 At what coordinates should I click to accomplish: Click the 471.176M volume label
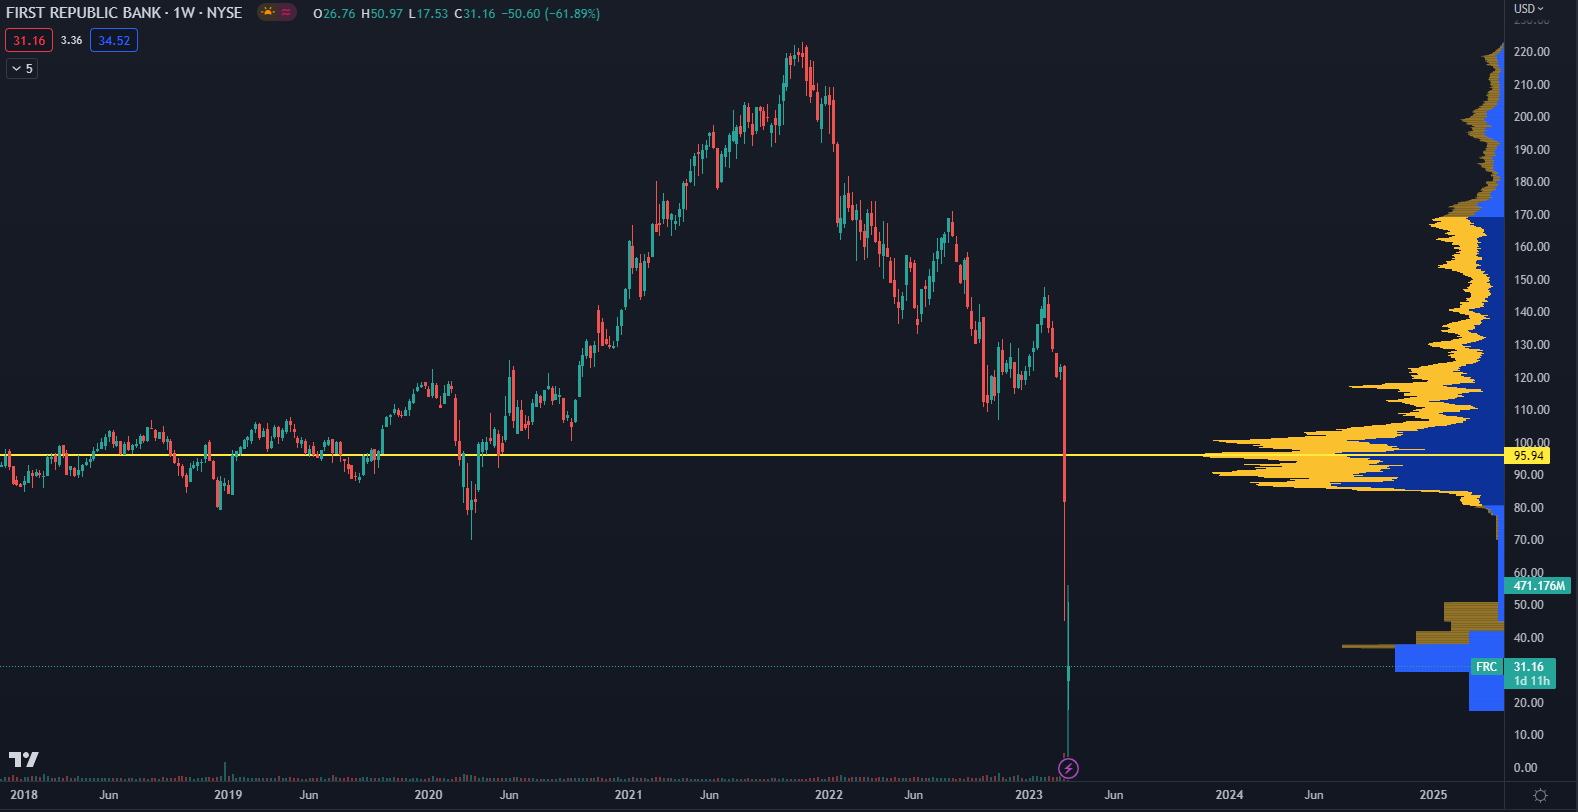point(1538,585)
